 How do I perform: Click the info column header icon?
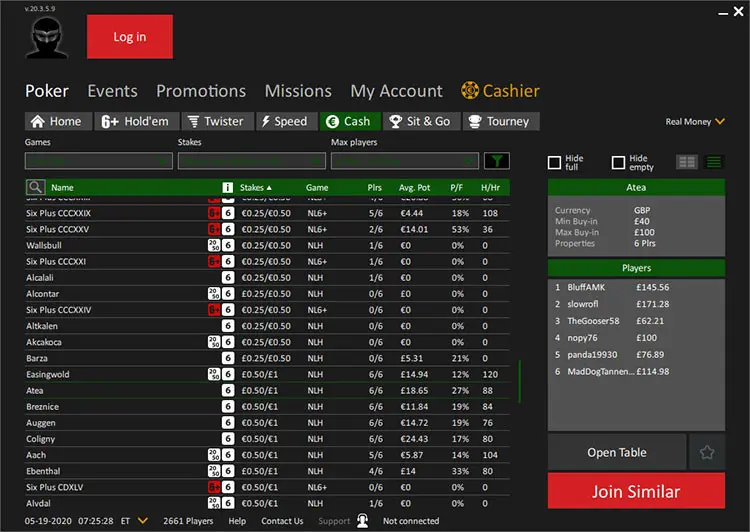[228, 187]
